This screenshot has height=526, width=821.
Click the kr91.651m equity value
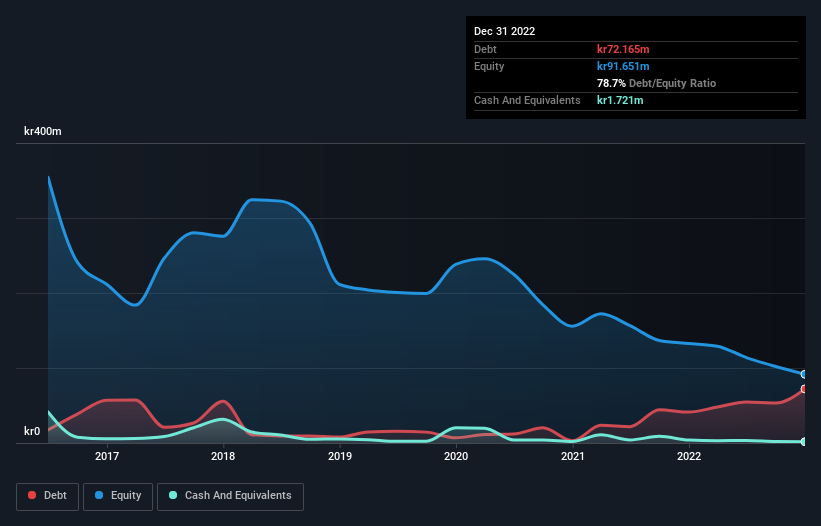(x=623, y=66)
